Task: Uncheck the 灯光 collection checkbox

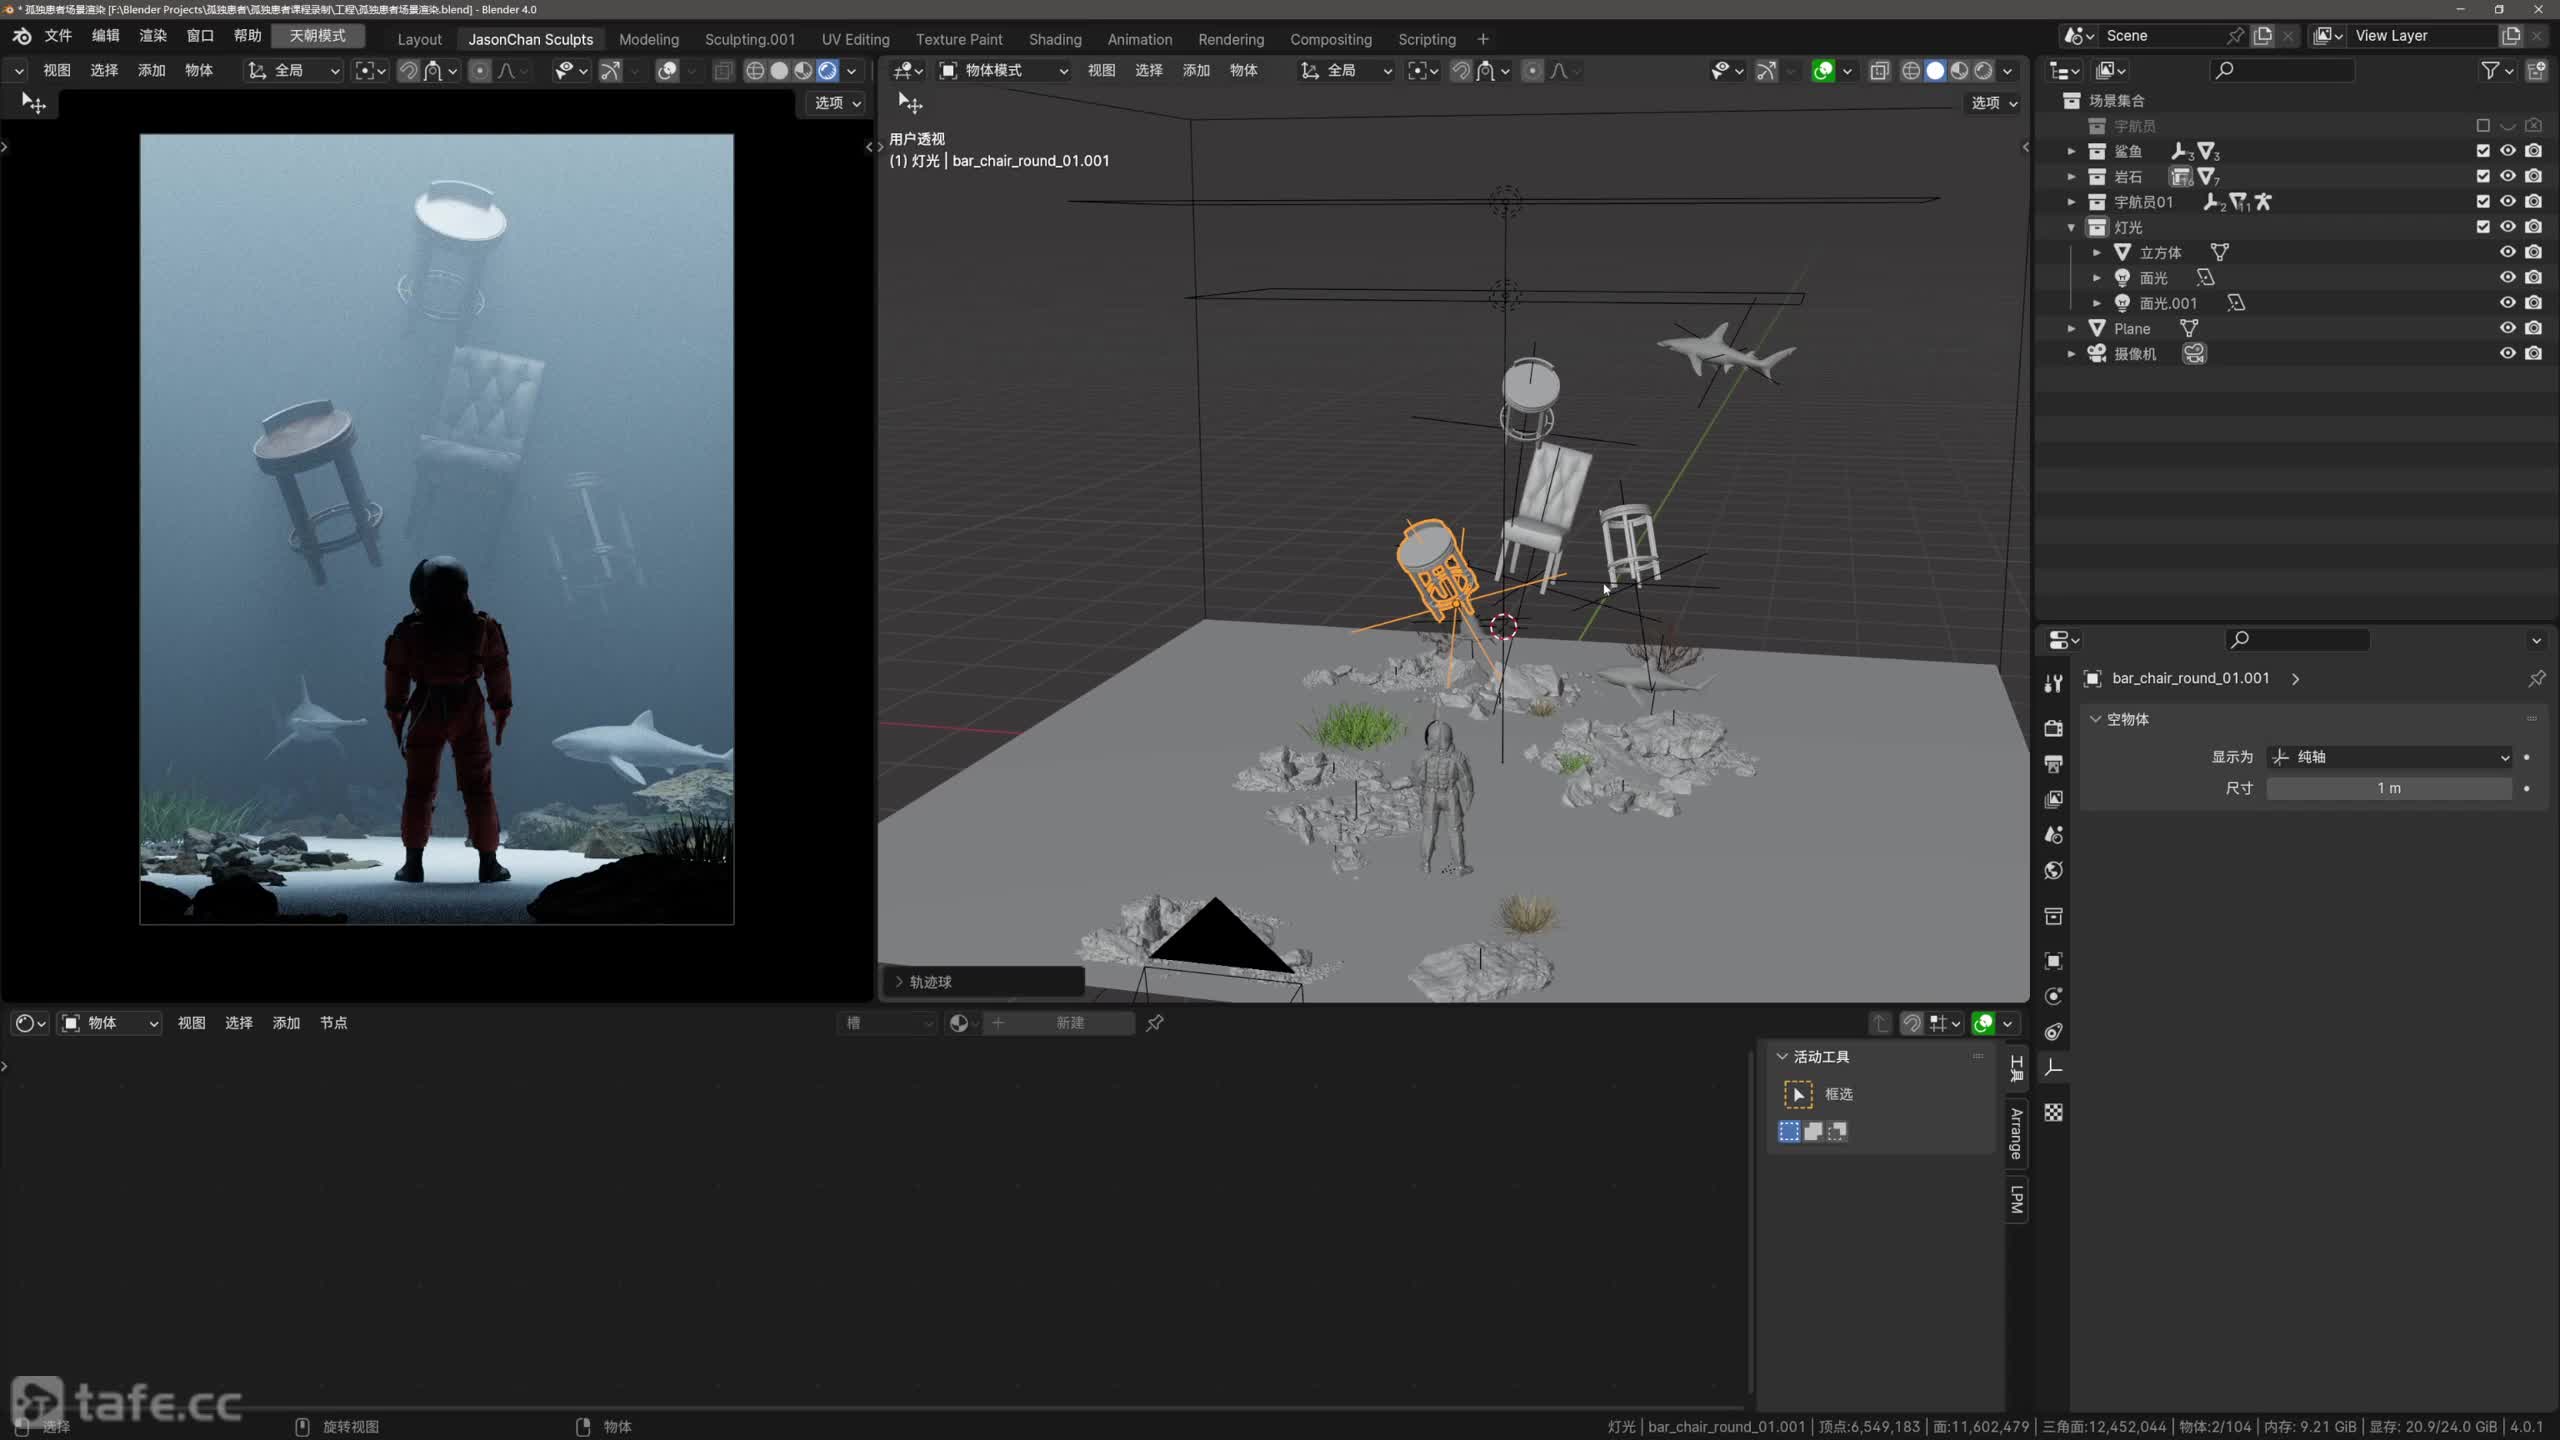Action: coord(2483,227)
